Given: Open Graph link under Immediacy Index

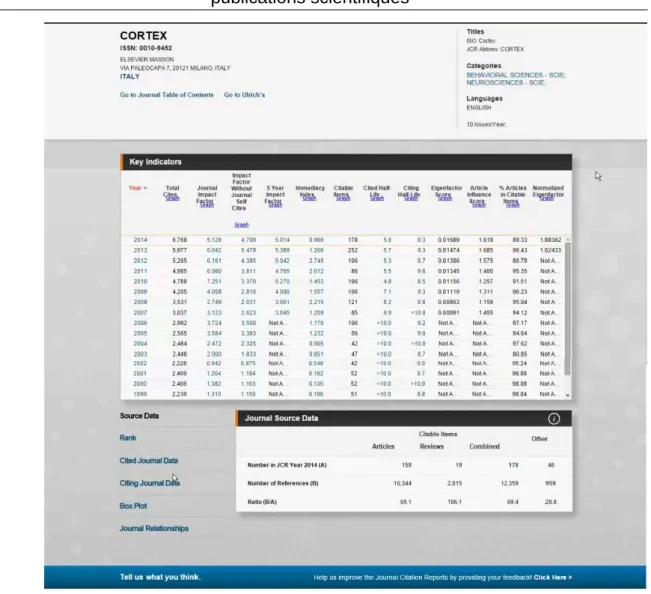Looking at the screenshot, I should point(309,198).
